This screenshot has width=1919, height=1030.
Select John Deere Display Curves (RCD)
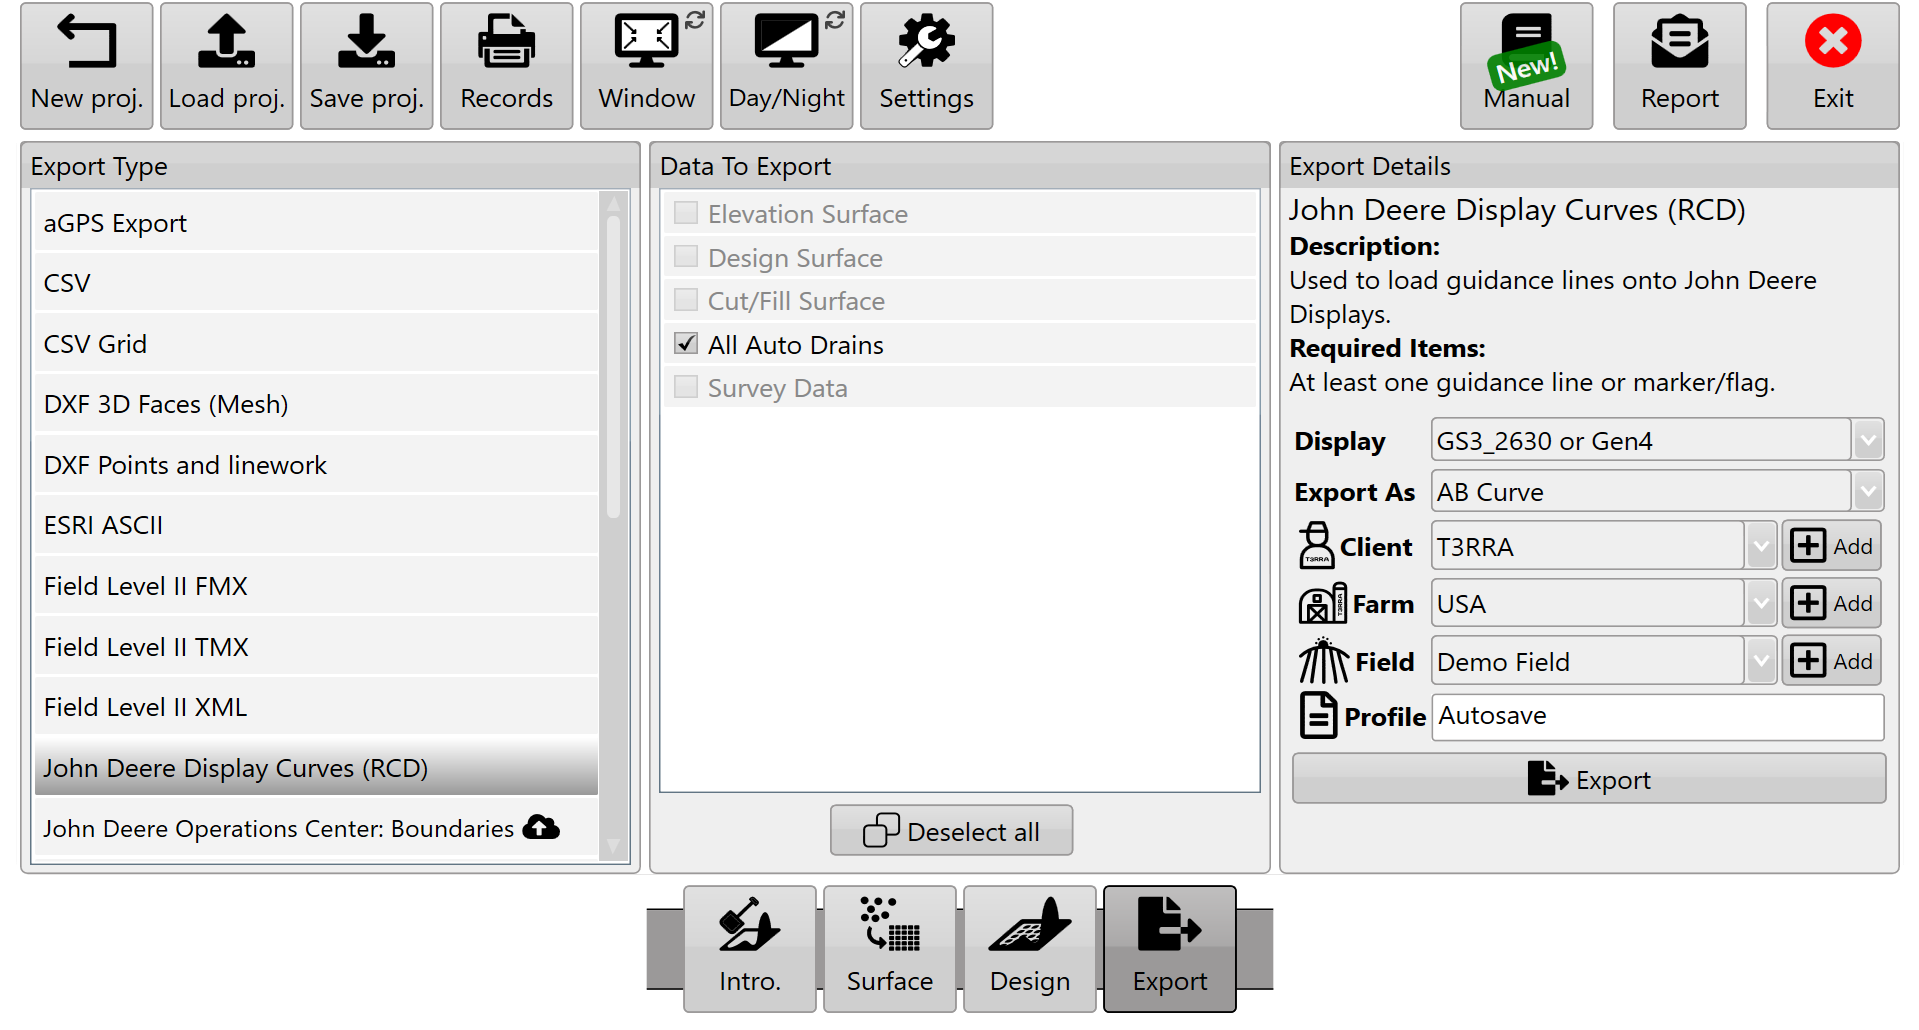pyautogui.click(x=316, y=768)
